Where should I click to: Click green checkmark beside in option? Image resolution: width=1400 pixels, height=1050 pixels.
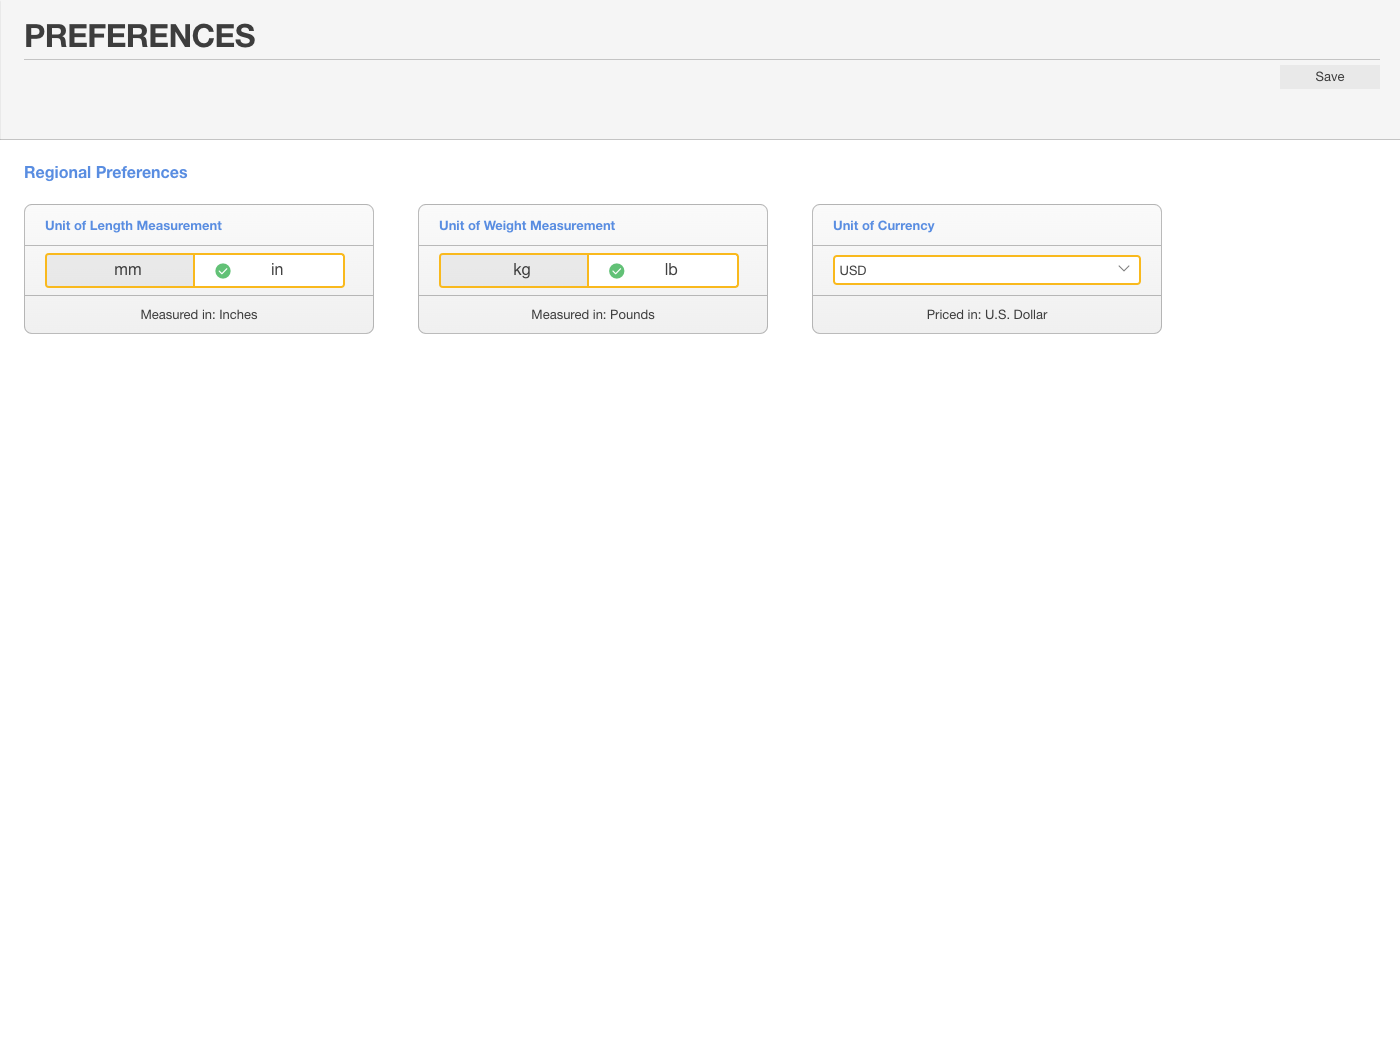click(223, 271)
